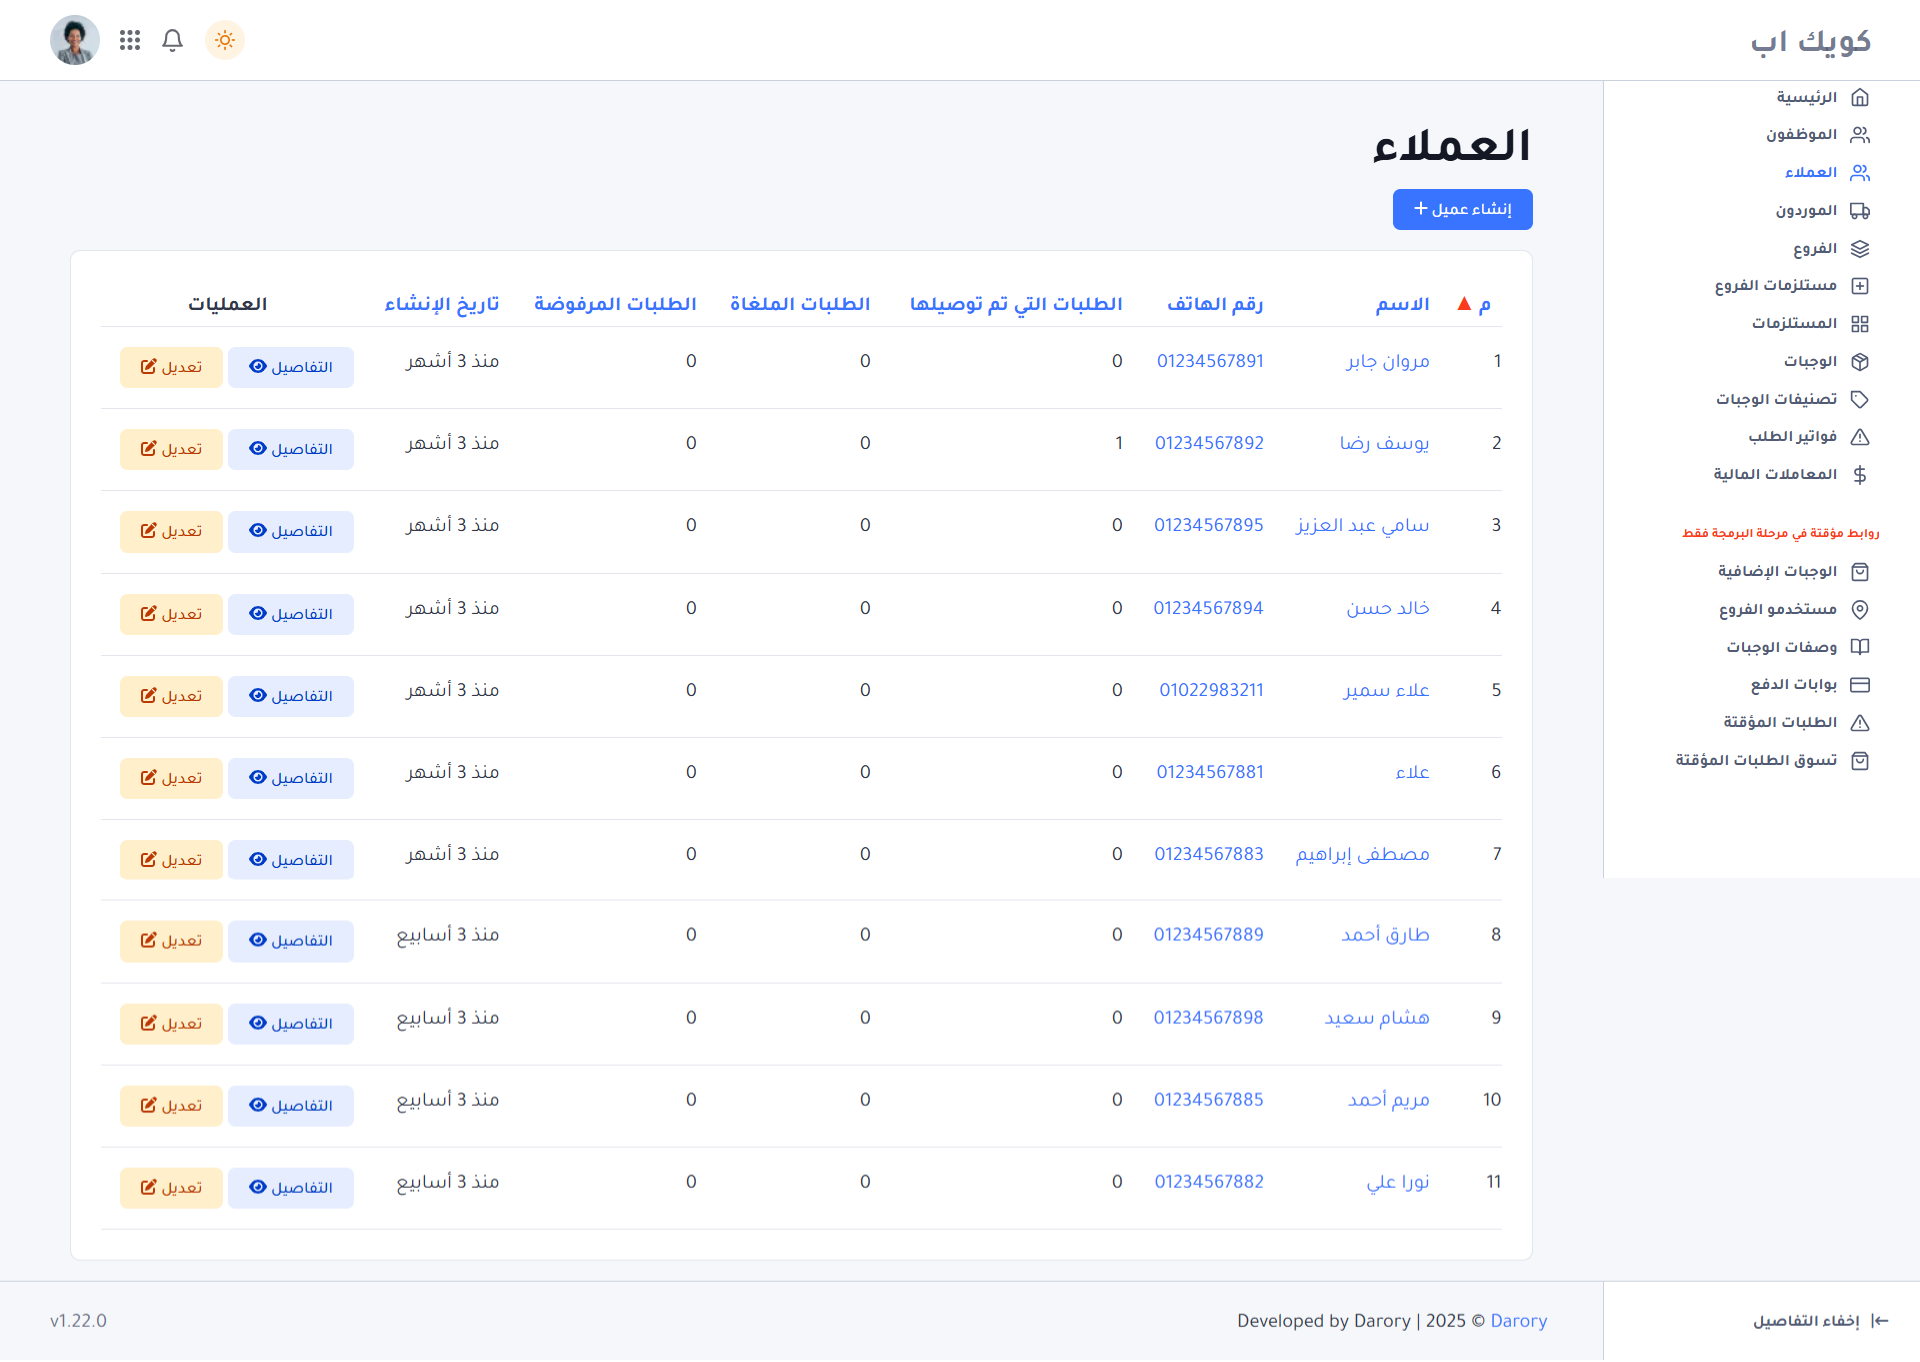Image resolution: width=1920 pixels, height=1362 pixels.
Task: Call علاء سمير via phone link 01022983211
Action: [1211, 689]
